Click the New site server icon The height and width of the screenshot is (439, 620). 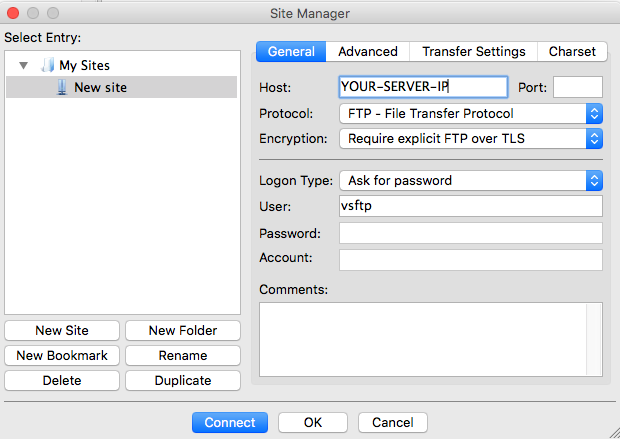point(62,87)
